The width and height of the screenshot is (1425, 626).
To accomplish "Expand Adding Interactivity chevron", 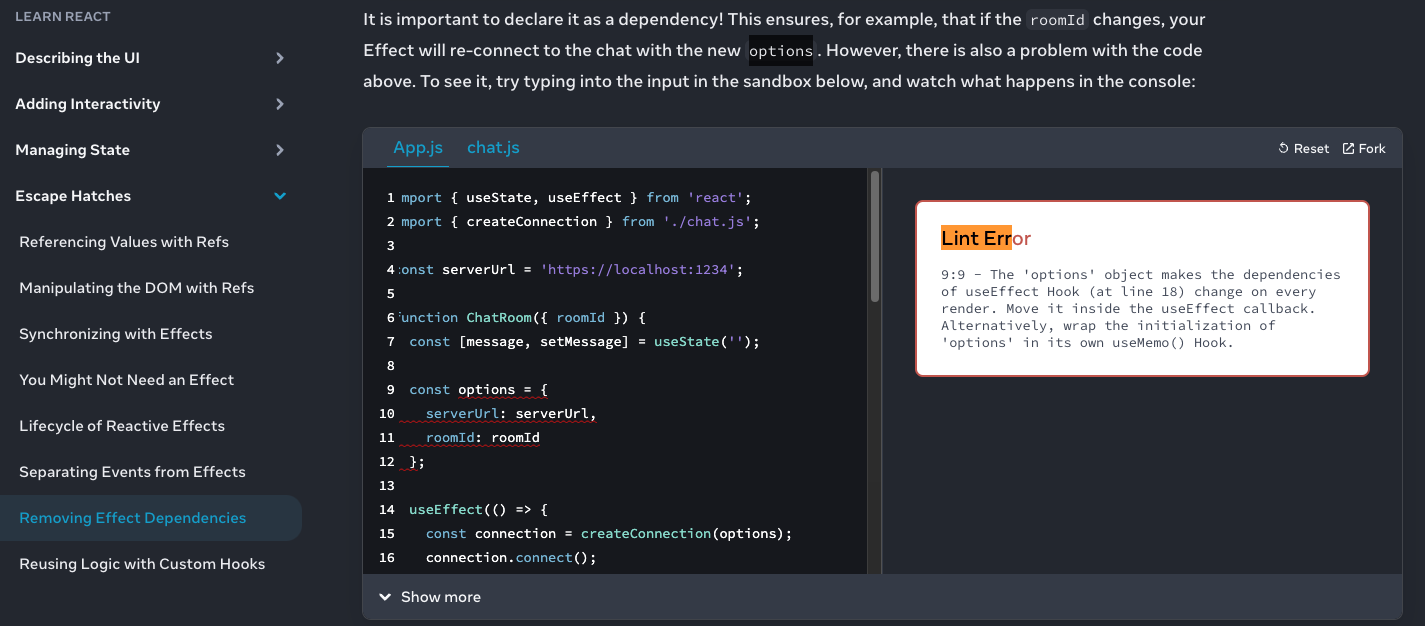I will pos(280,104).
